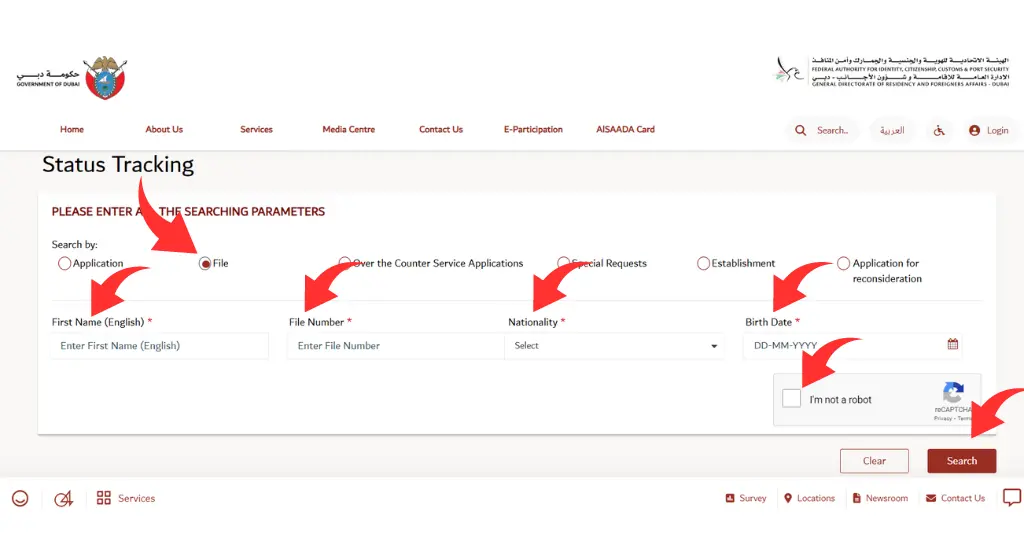Open the Nationality Select dropdown
Screen dimensions: 1024x558
point(614,346)
